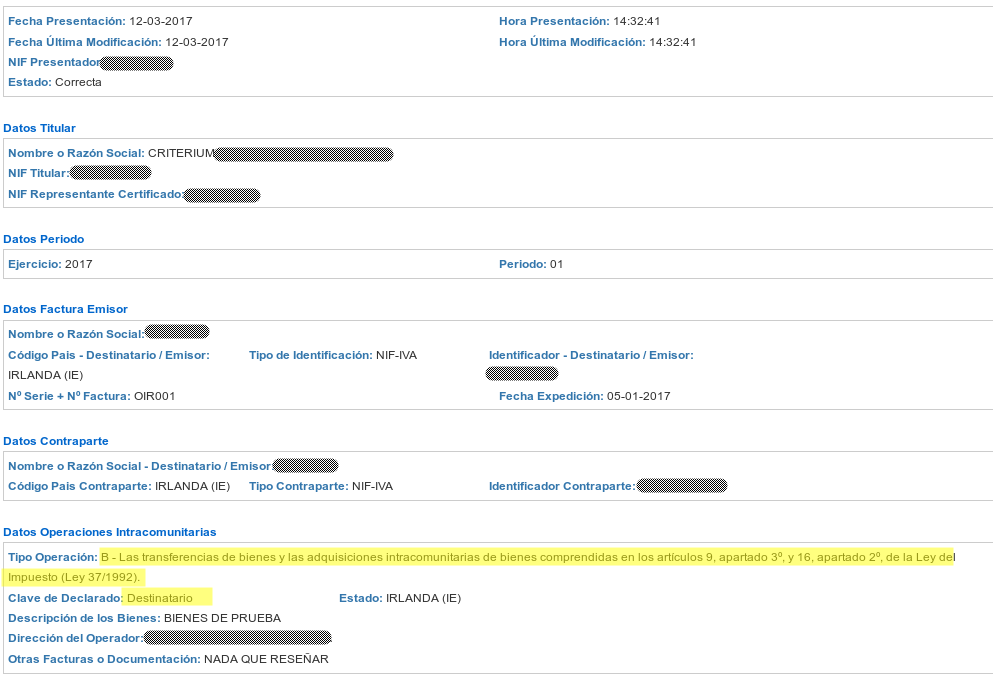Click the Clave de Declarado label
Image resolution: width=993 pixels, height=682 pixels.
tap(65, 598)
